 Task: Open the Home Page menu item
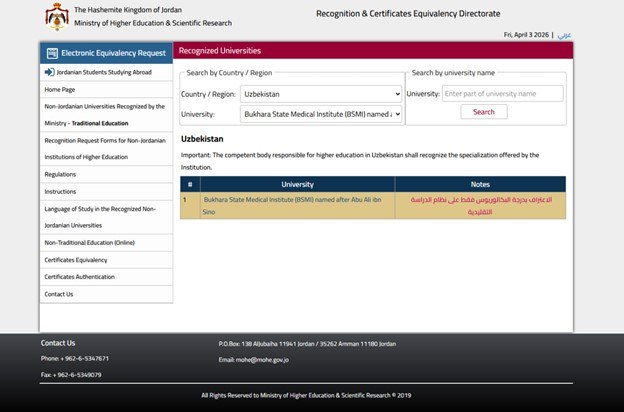60,89
